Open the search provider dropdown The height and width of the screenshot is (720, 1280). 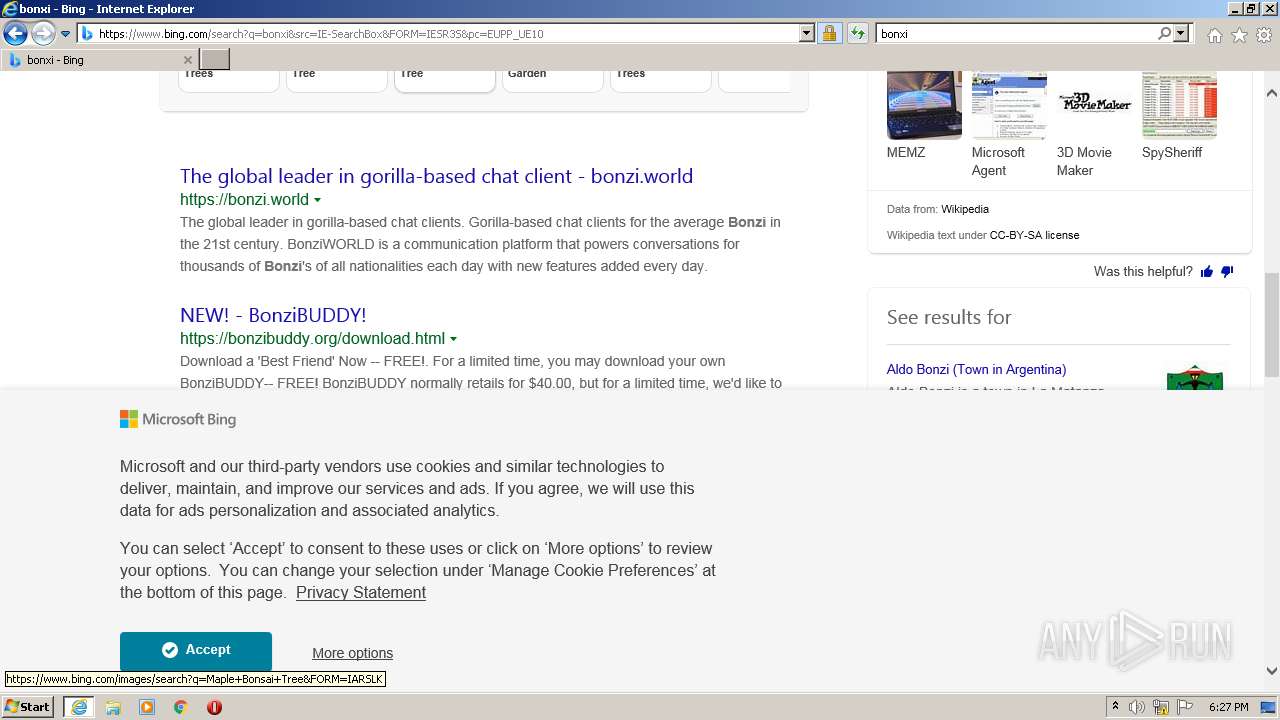pos(1182,34)
